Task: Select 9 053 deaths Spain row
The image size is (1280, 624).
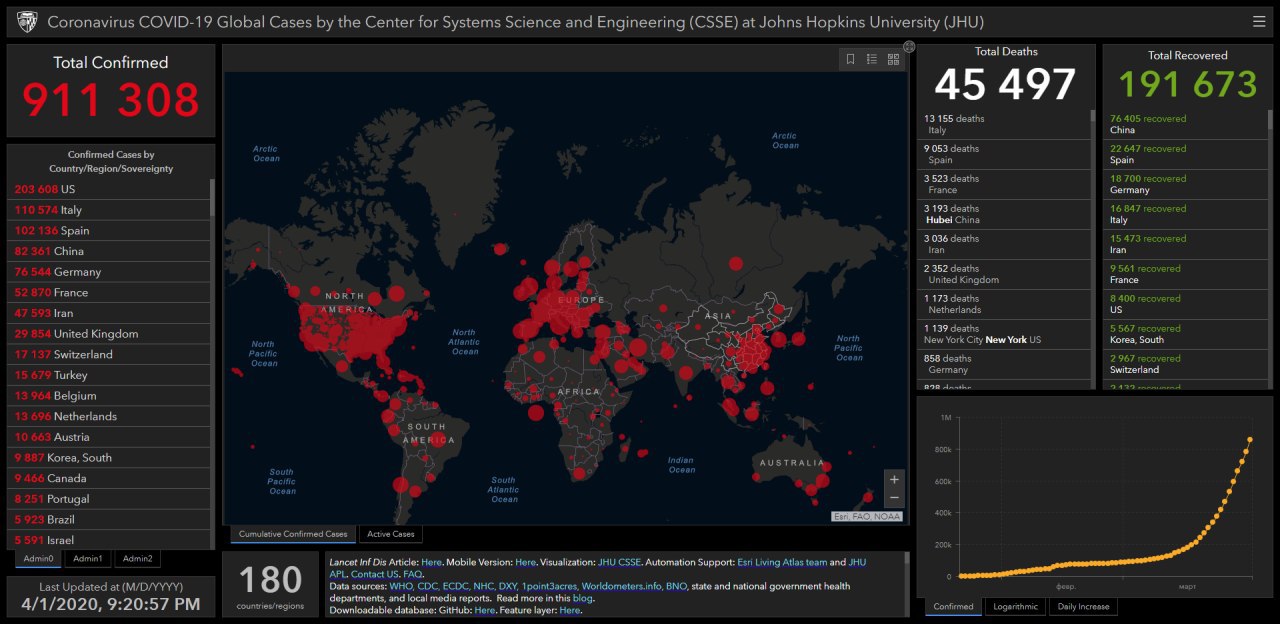Action: pos(1004,154)
